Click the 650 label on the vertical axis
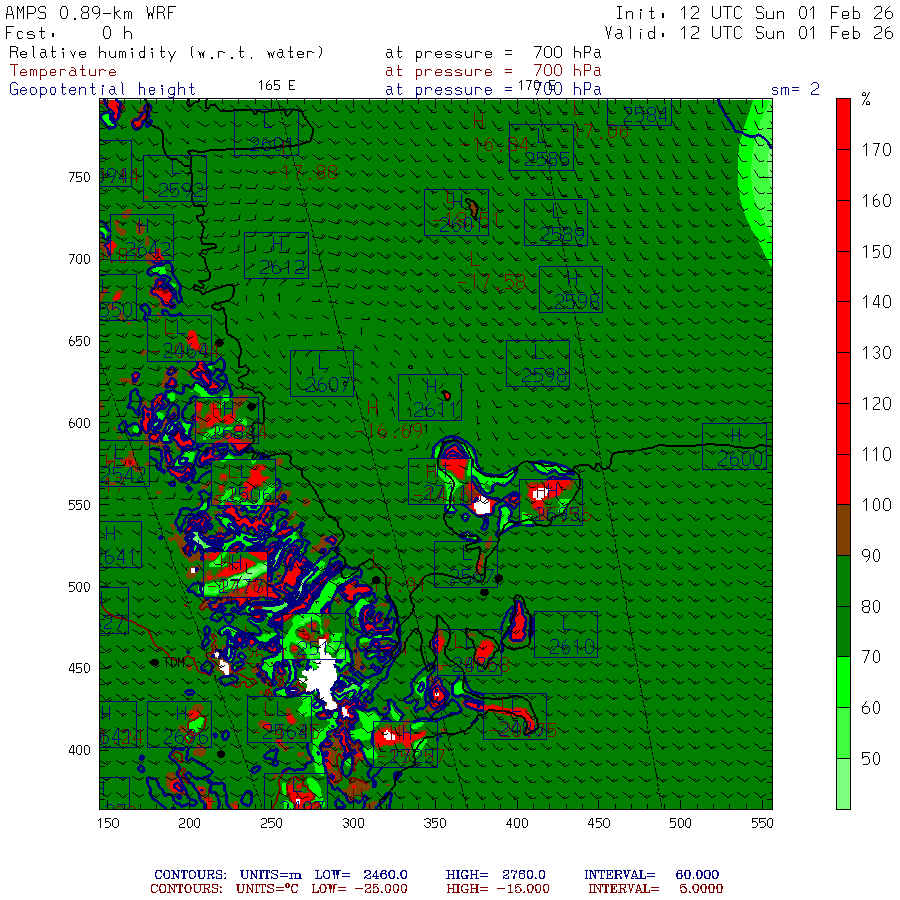 pyautogui.click(x=79, y=342)
